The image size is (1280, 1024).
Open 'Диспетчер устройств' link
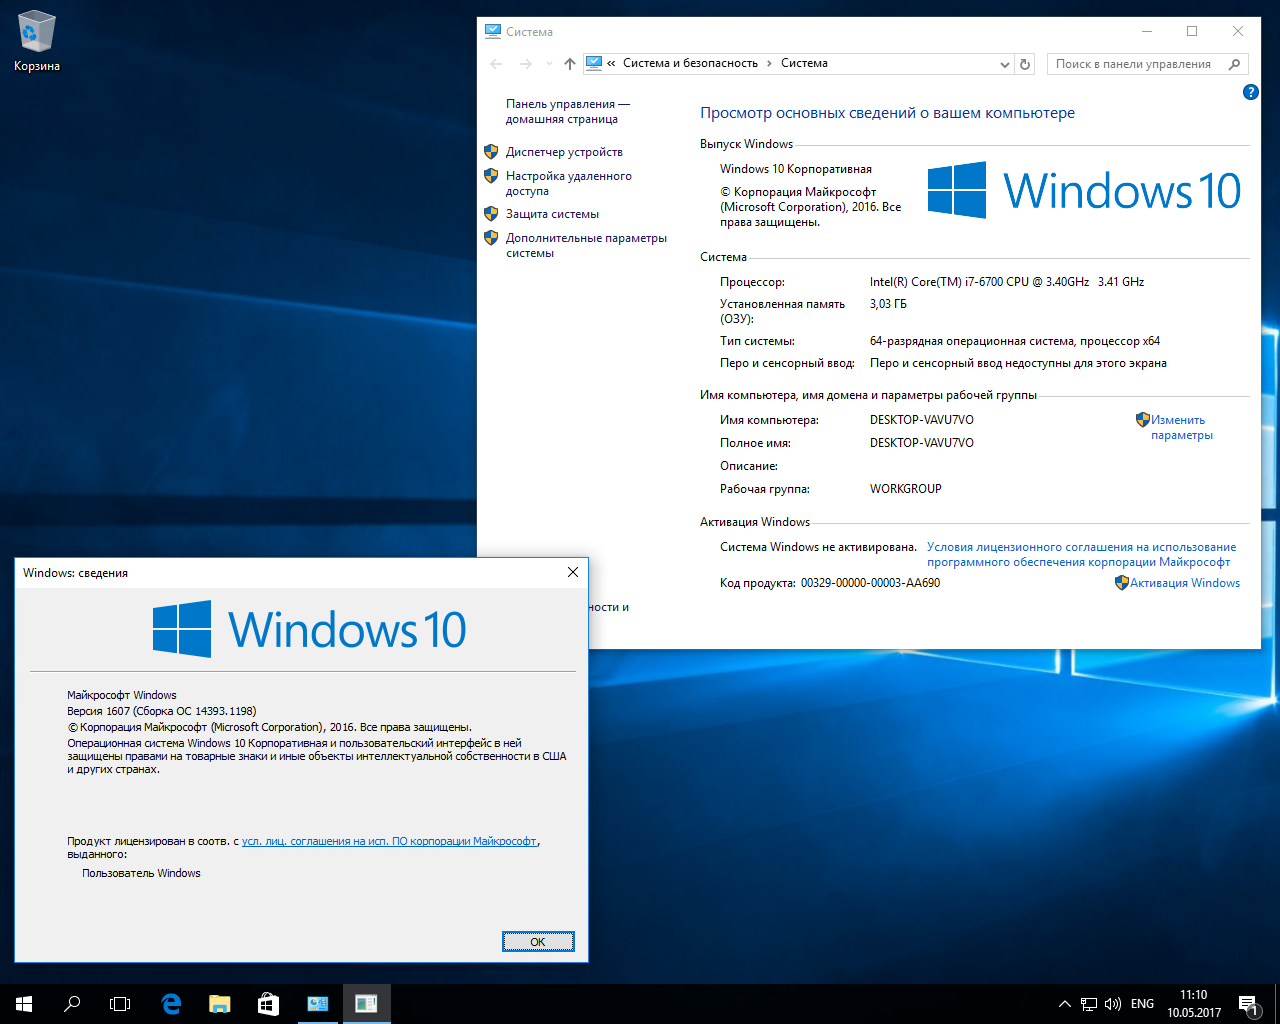point(564,152)
